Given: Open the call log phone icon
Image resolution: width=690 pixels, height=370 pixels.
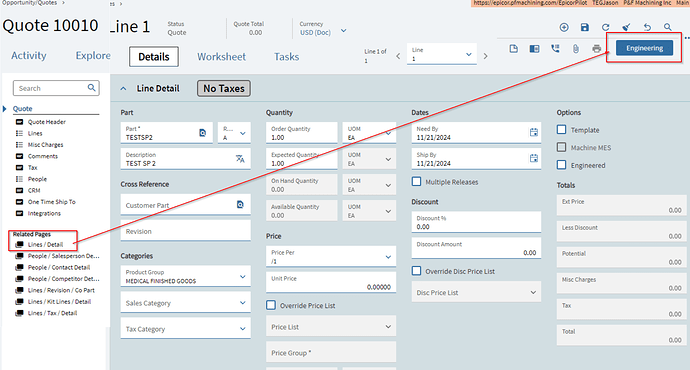Looking at the screenshot, I should tap(555, 48).
